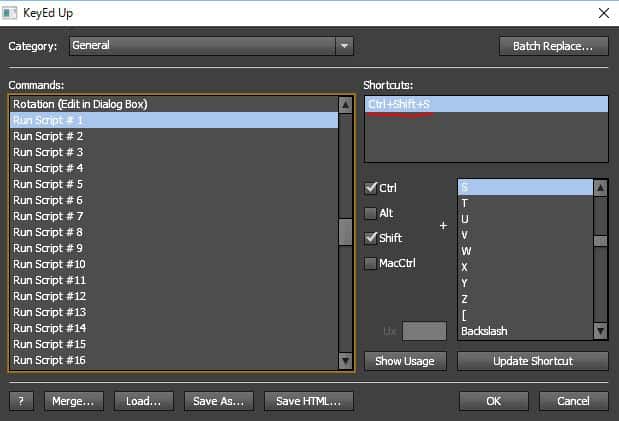The width and height of the screenshot is (619, 421).
Task: Click the General category combo box
Action: point(200,46)
